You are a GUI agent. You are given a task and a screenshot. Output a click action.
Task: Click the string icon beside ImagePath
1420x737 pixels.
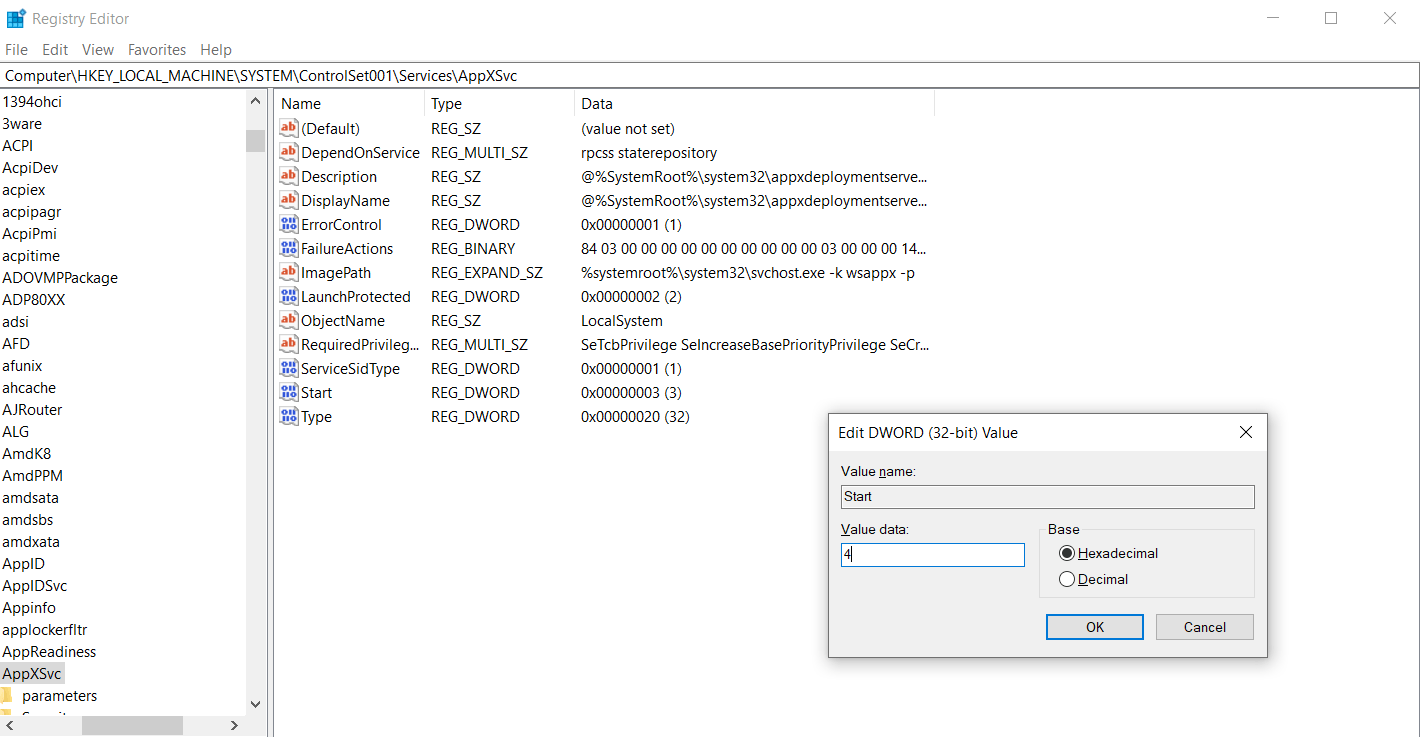289,273
